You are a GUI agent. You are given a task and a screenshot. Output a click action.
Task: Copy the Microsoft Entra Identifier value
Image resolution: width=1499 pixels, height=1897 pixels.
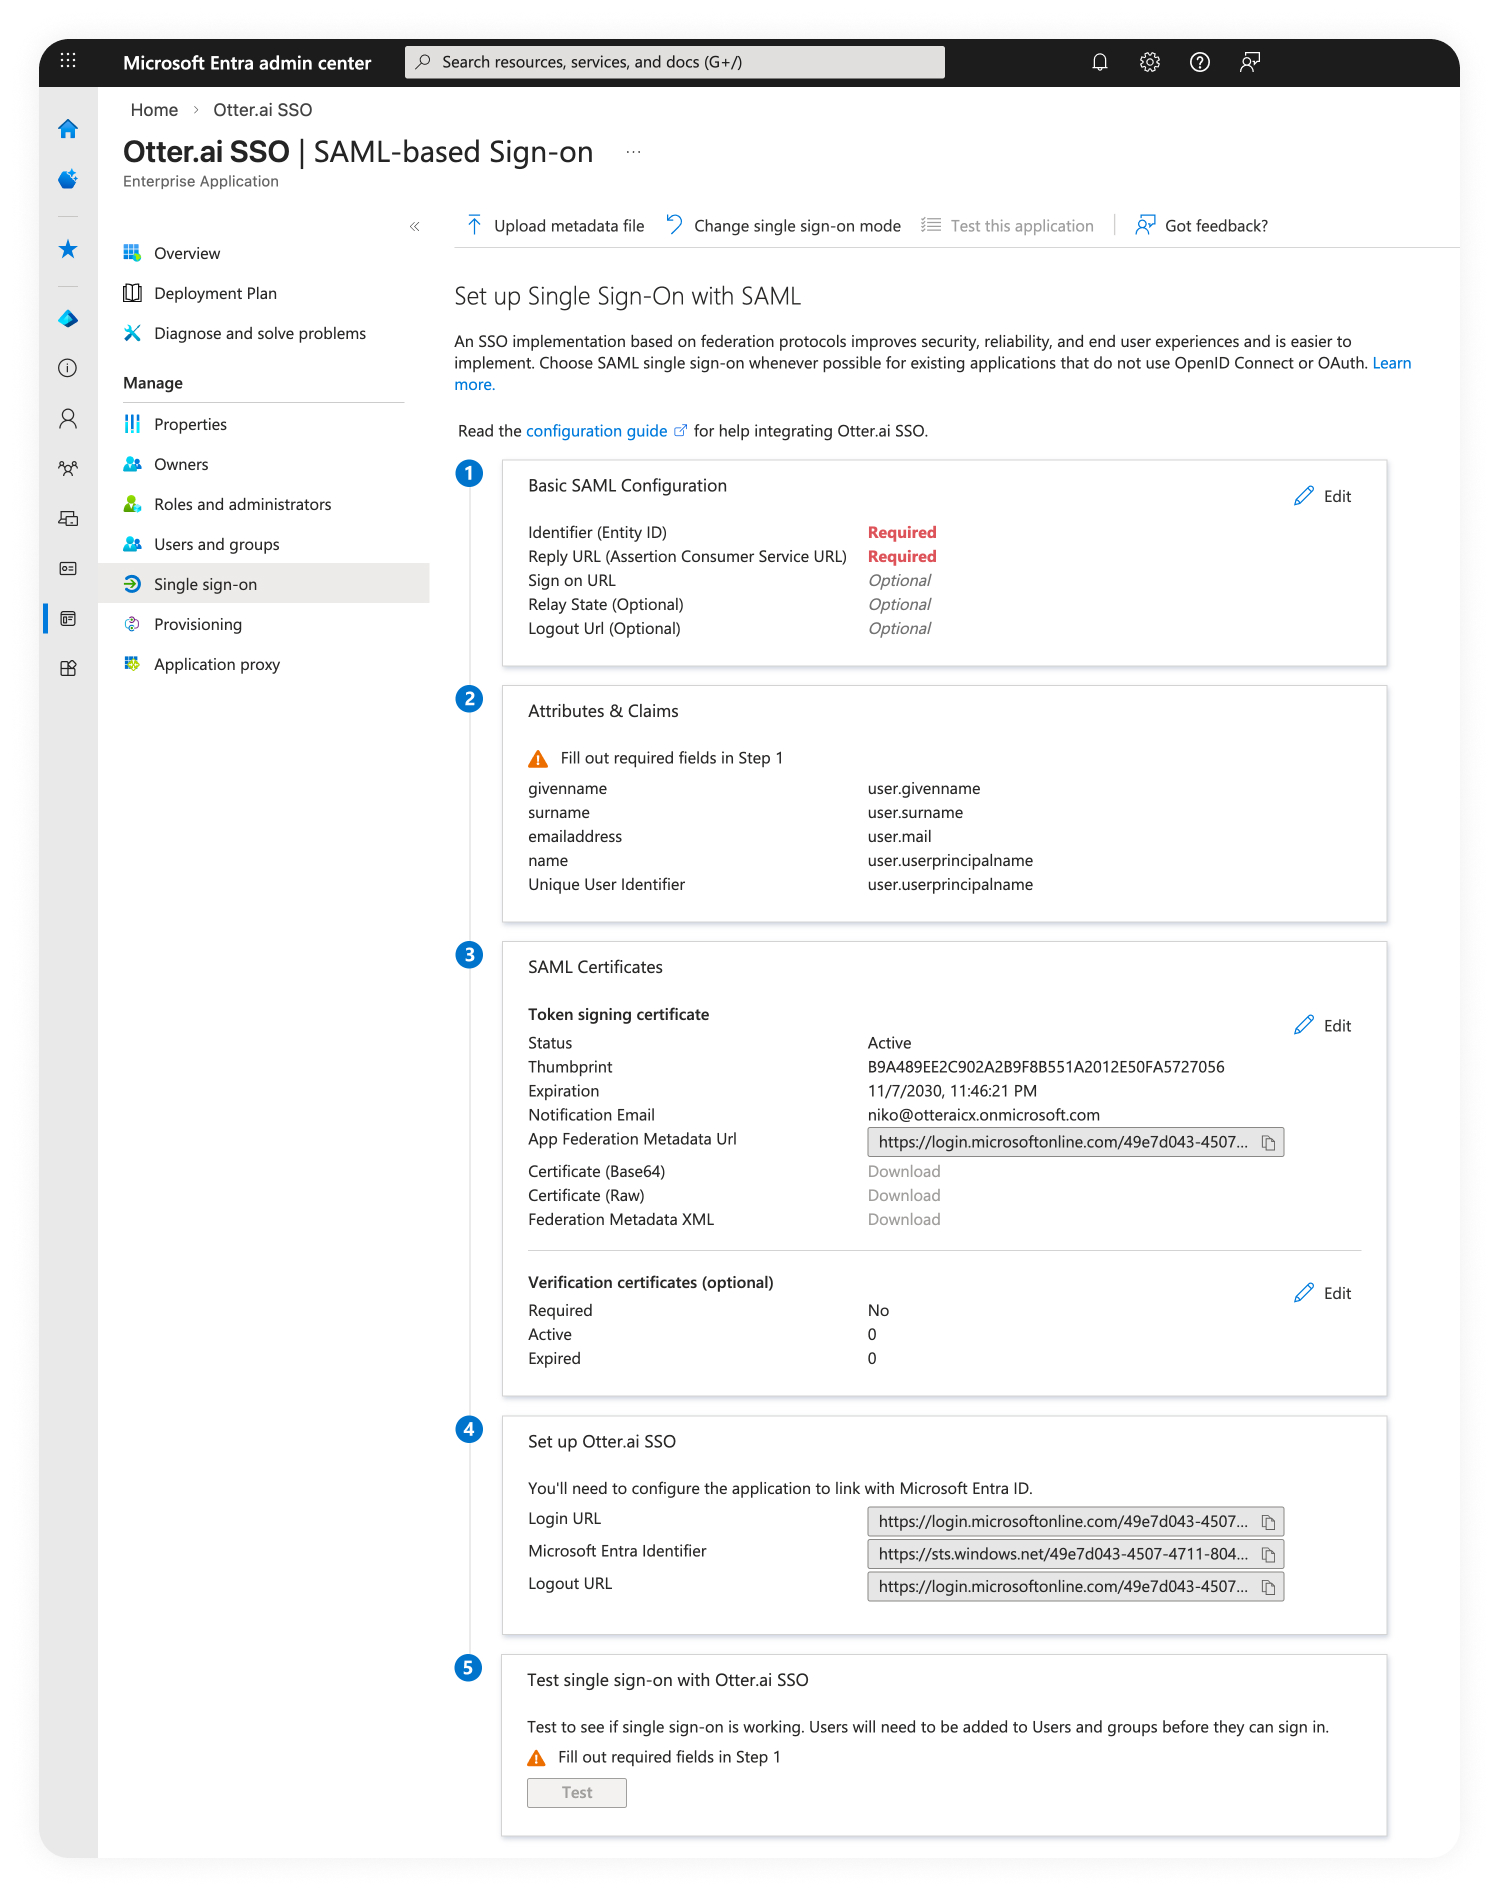[x=1268, y=1554]
